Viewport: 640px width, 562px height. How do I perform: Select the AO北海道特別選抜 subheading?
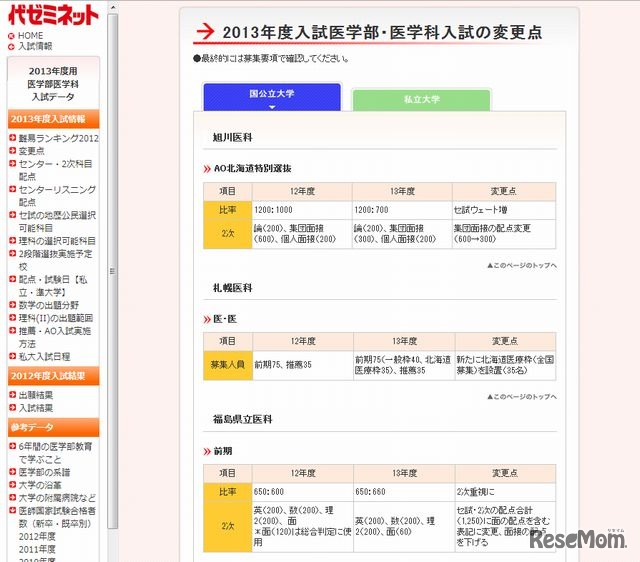[x=253, y=168]
